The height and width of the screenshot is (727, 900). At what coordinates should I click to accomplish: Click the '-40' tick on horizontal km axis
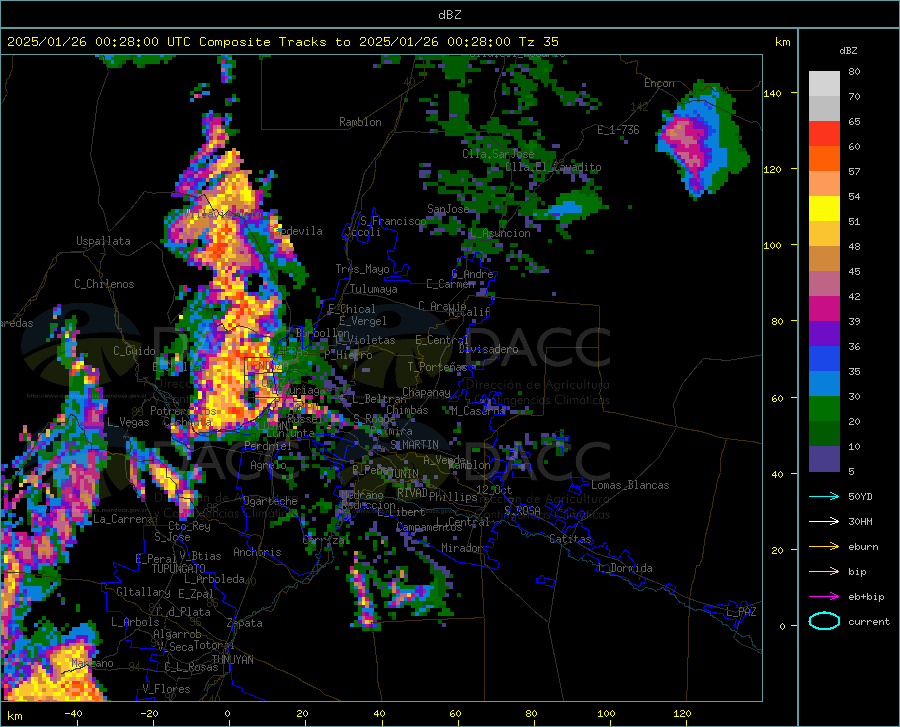tap(73, 713)
